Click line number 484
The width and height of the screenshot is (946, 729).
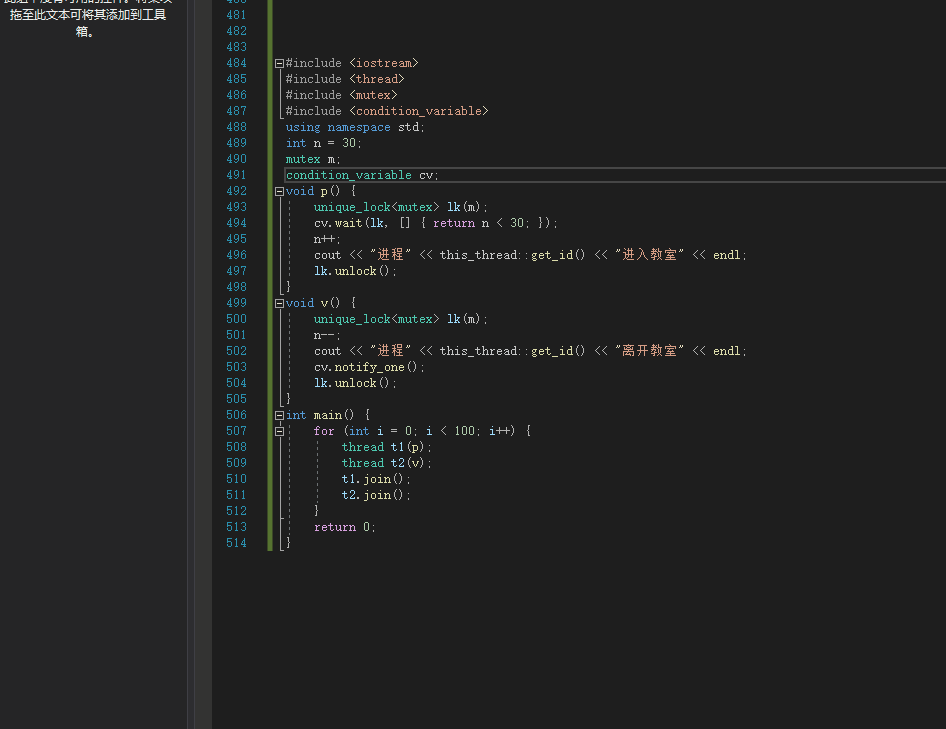click(236, 63)
